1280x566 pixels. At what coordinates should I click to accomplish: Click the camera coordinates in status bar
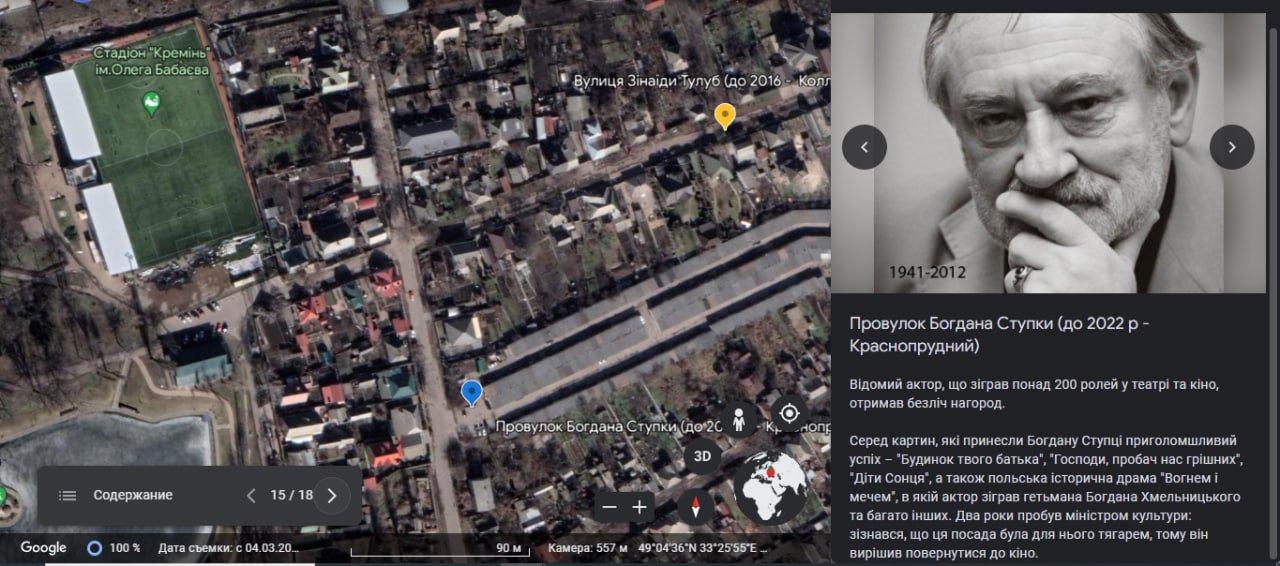pyautogui.click(x=703, y=548)
